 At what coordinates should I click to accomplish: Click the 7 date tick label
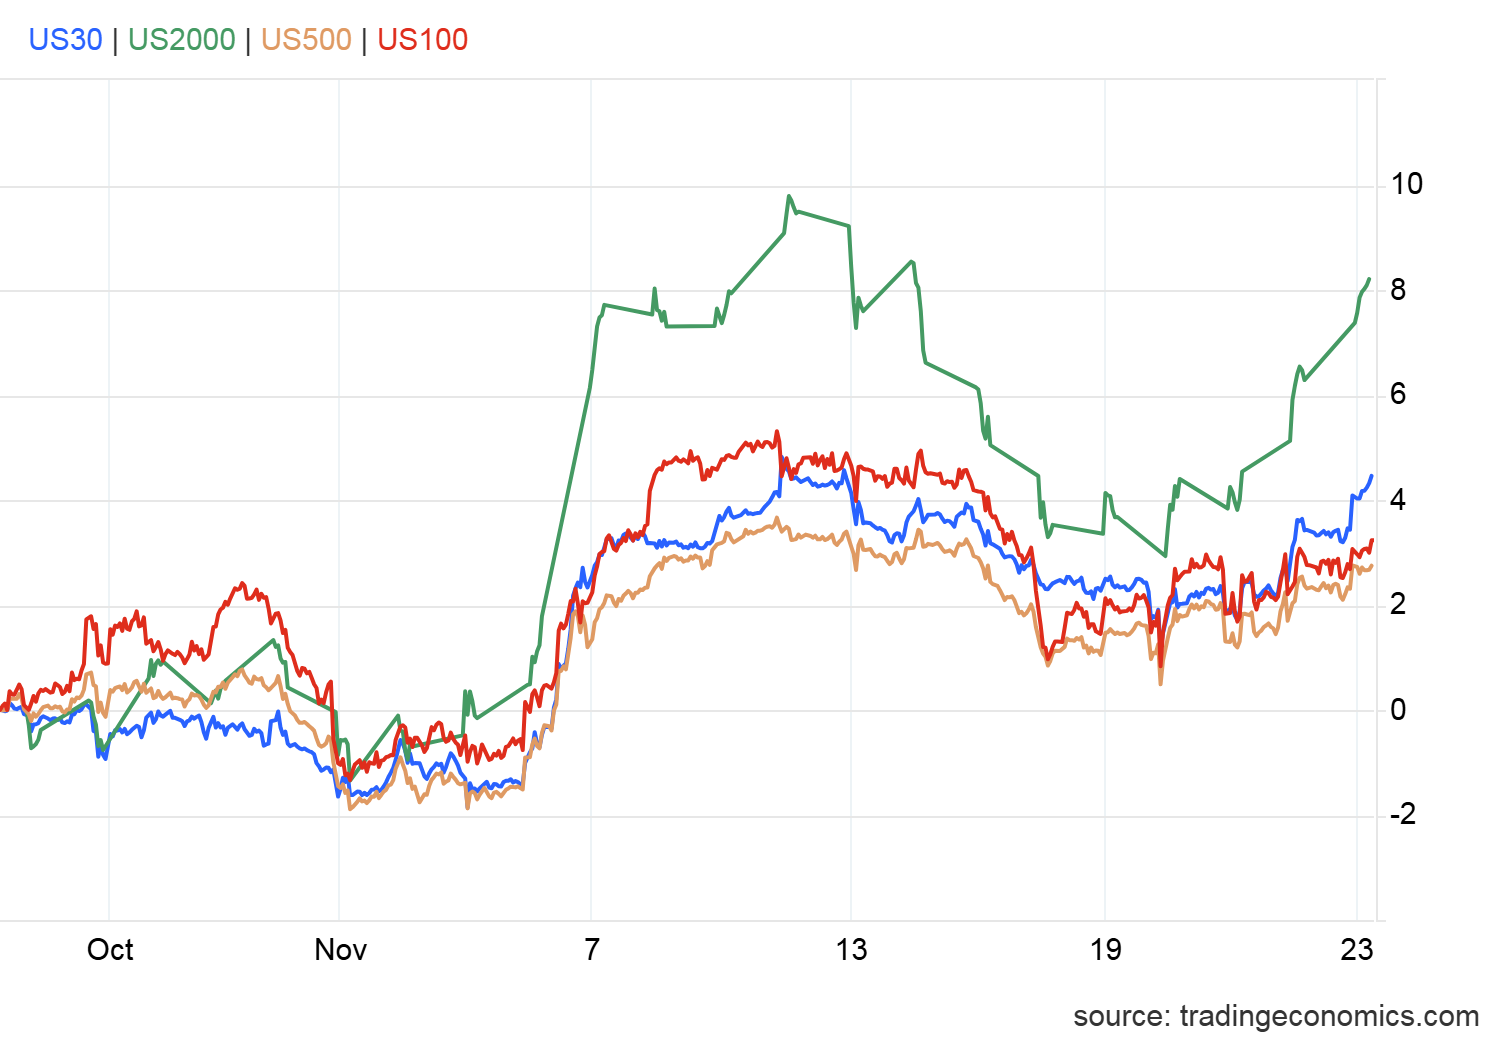click(592, 949)
